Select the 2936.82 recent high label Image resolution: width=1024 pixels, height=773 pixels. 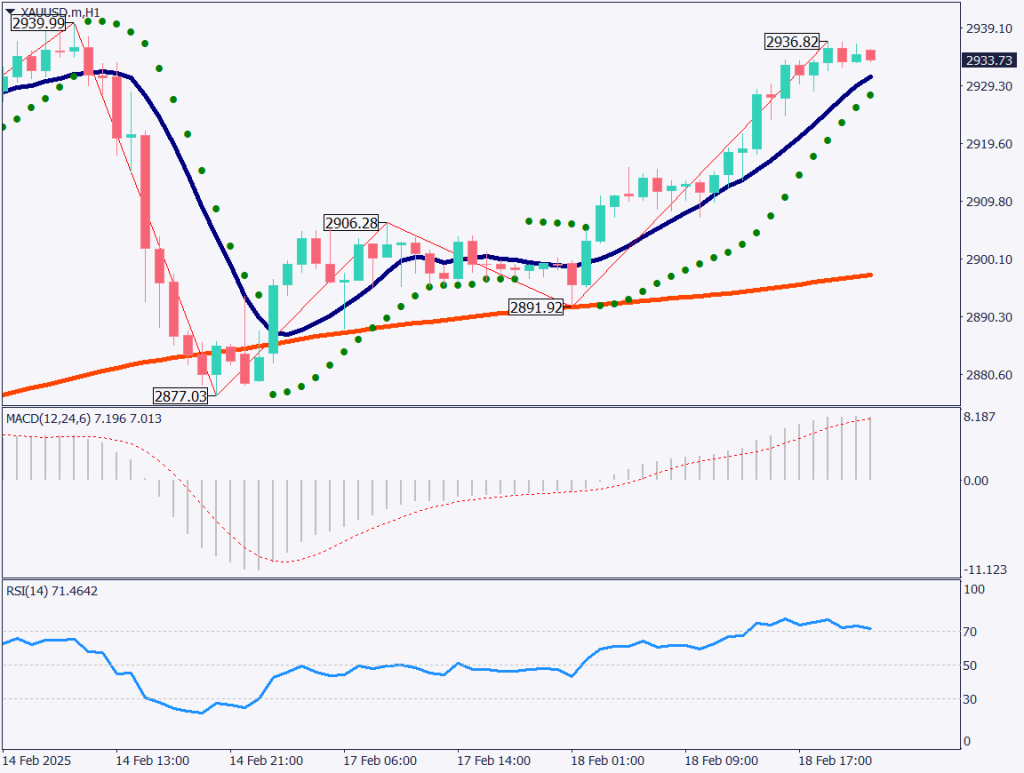tap(792, 42)
